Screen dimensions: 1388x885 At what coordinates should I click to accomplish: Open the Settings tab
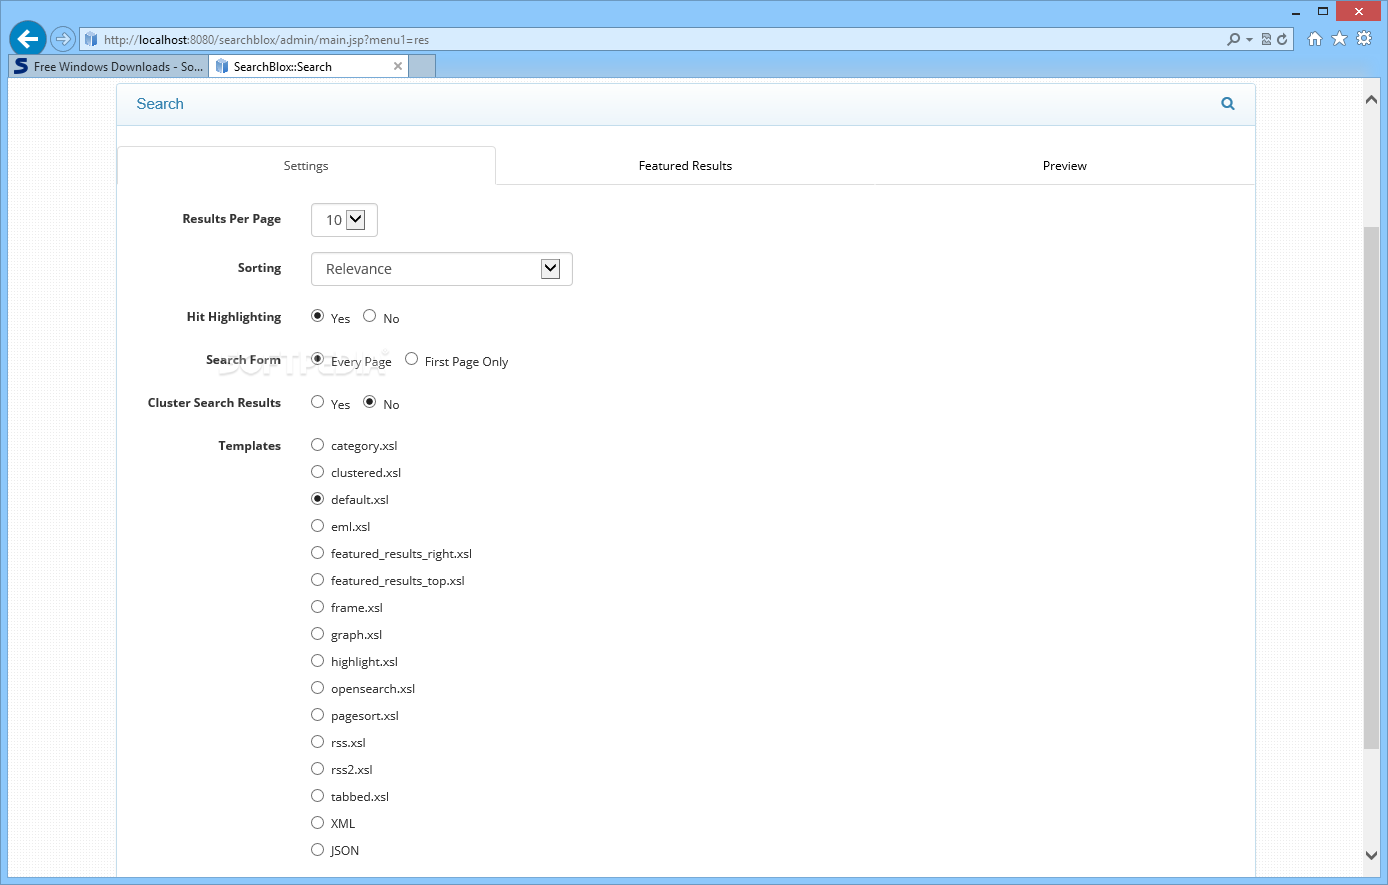pos(306,166)
